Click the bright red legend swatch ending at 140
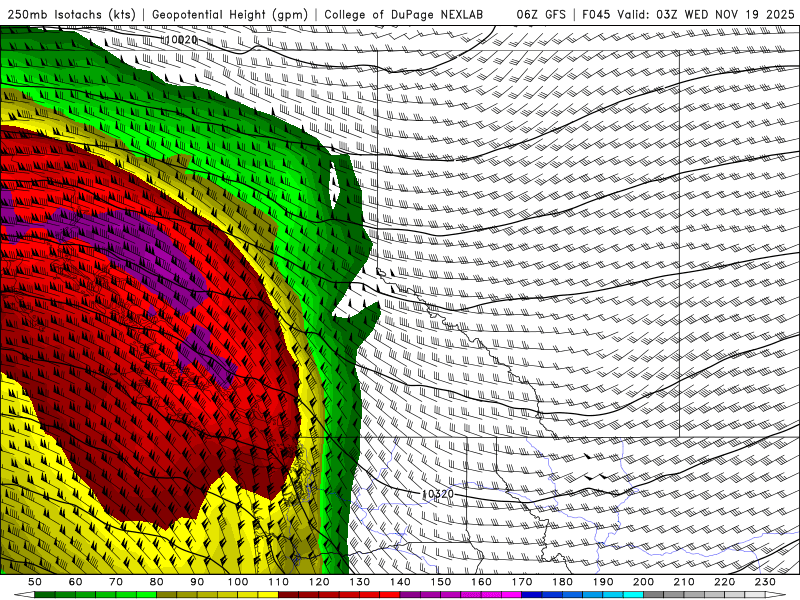800x600 pixels. pyautogui.click(x=390, y=595)
